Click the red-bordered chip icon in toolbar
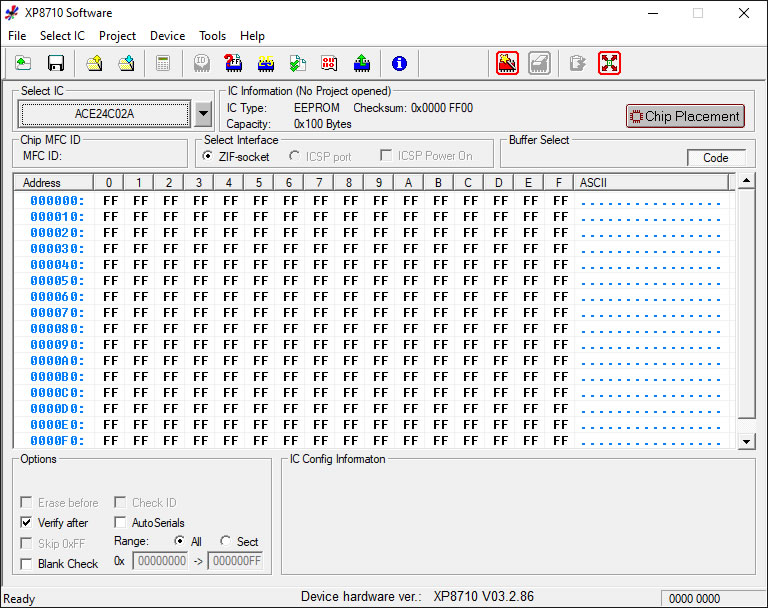This screenshot has width=768, height=608. tap(508, 63)
